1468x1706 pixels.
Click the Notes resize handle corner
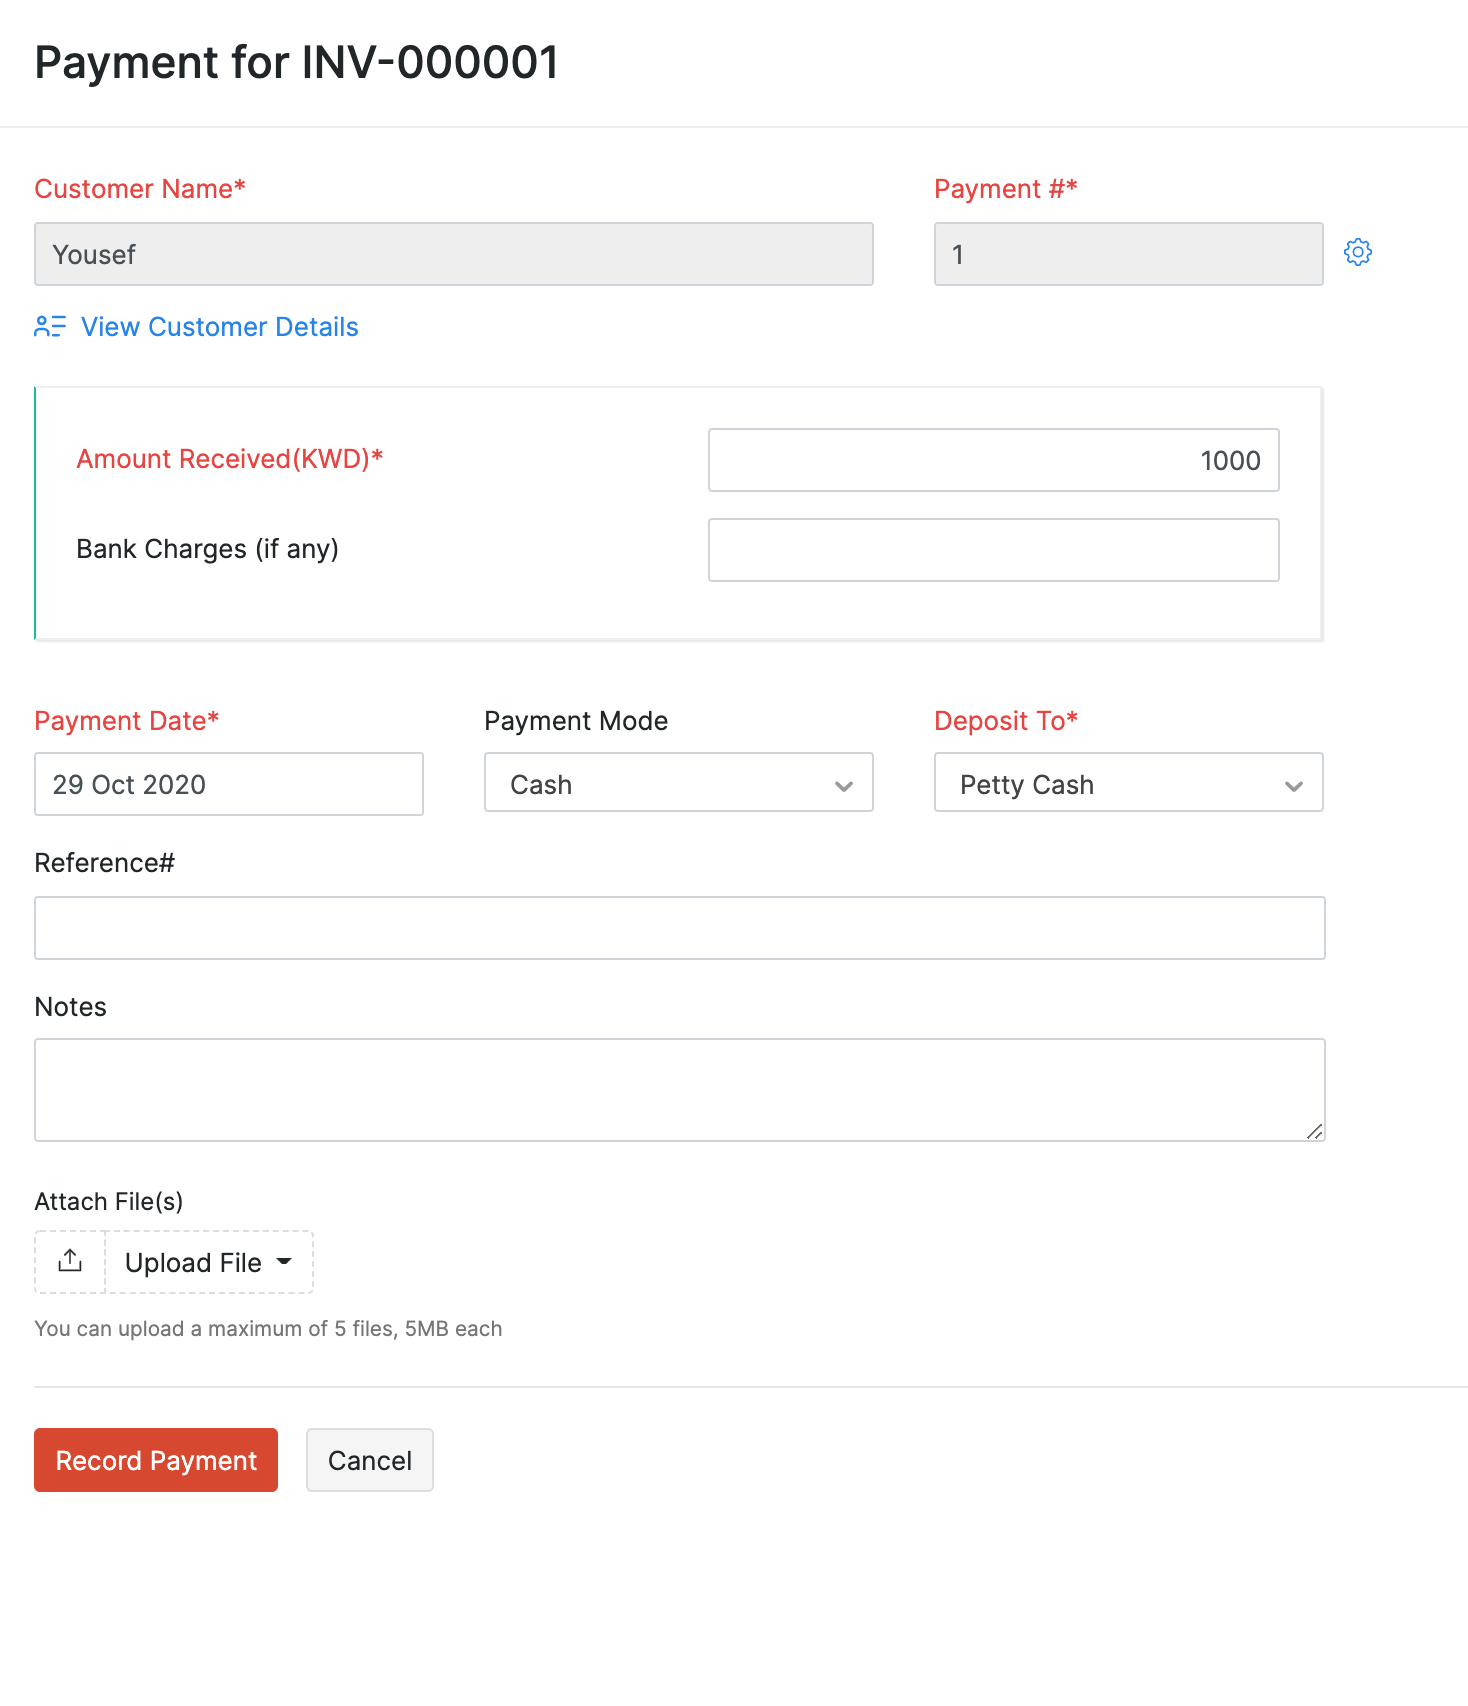pyautogui.click(x=1313, y=1131)
